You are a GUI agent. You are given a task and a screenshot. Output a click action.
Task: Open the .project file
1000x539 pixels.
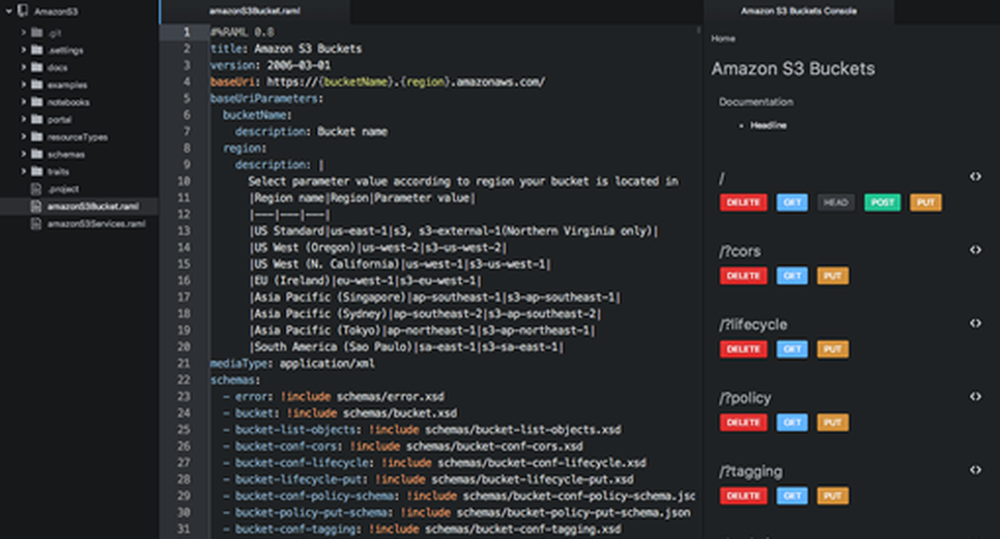point(63,189)
